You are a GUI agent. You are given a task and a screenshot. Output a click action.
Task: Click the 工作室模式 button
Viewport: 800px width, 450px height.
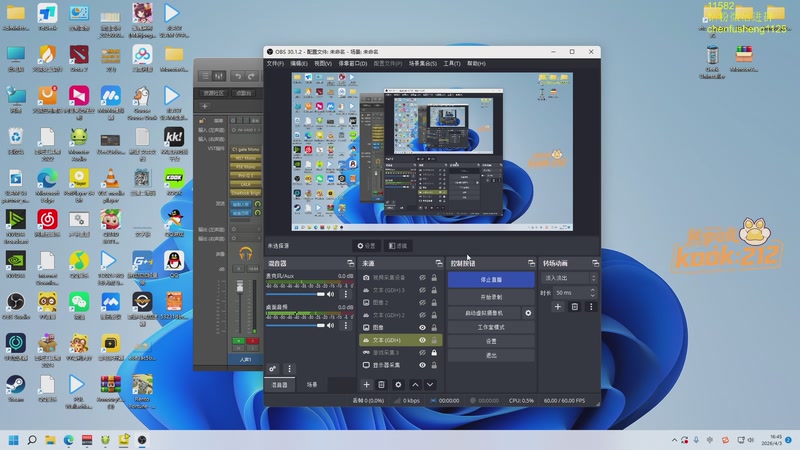pos(491,327)
